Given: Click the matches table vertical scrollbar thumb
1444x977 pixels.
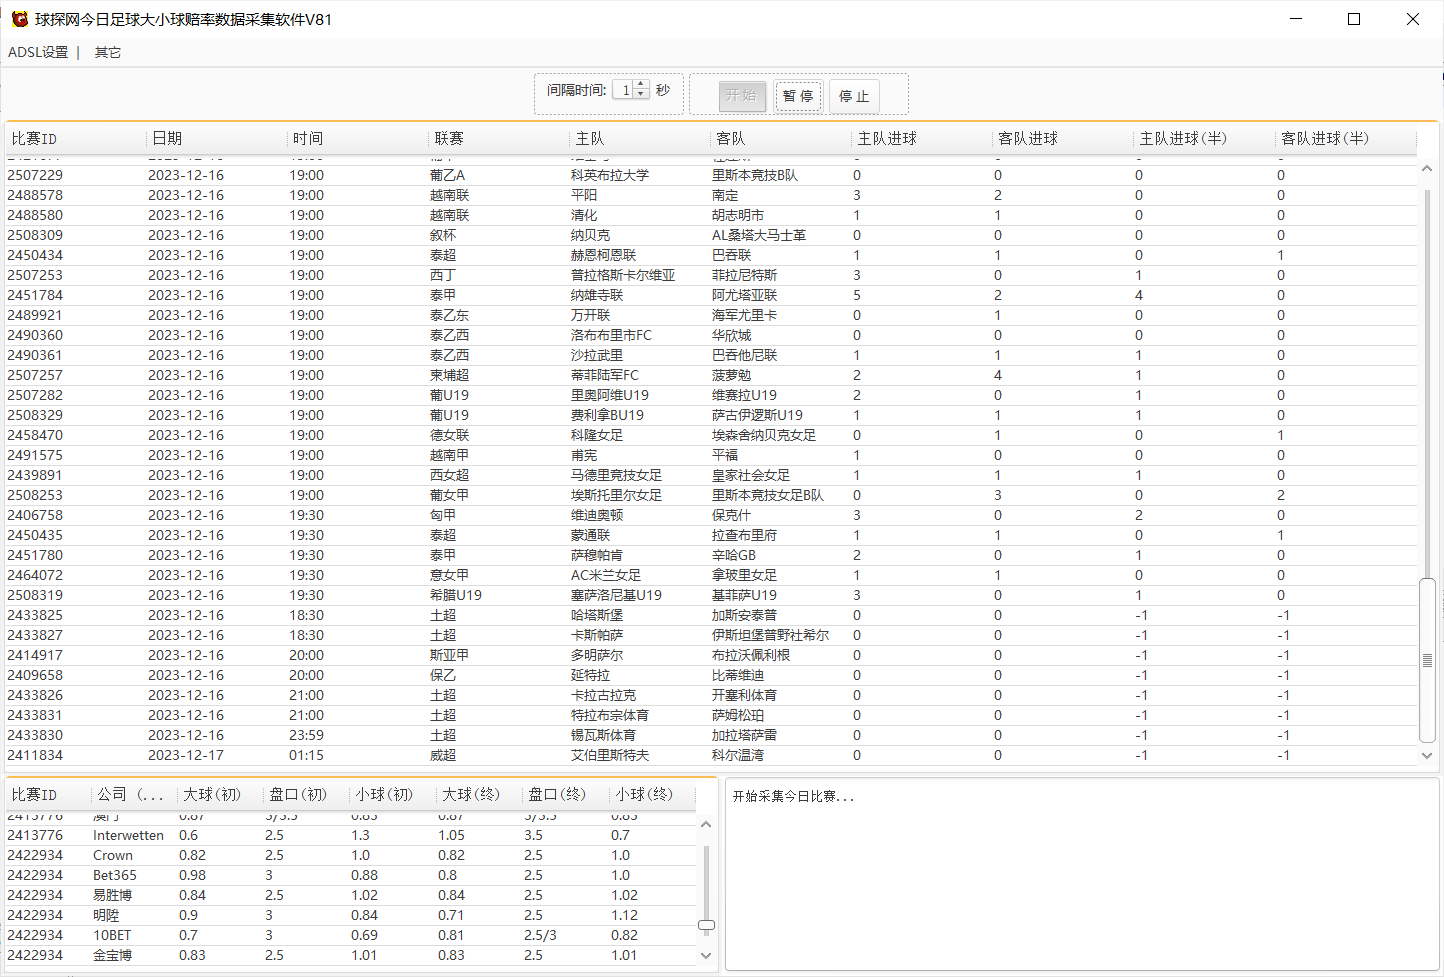Looking at the screenshot, I should 1427,660.
